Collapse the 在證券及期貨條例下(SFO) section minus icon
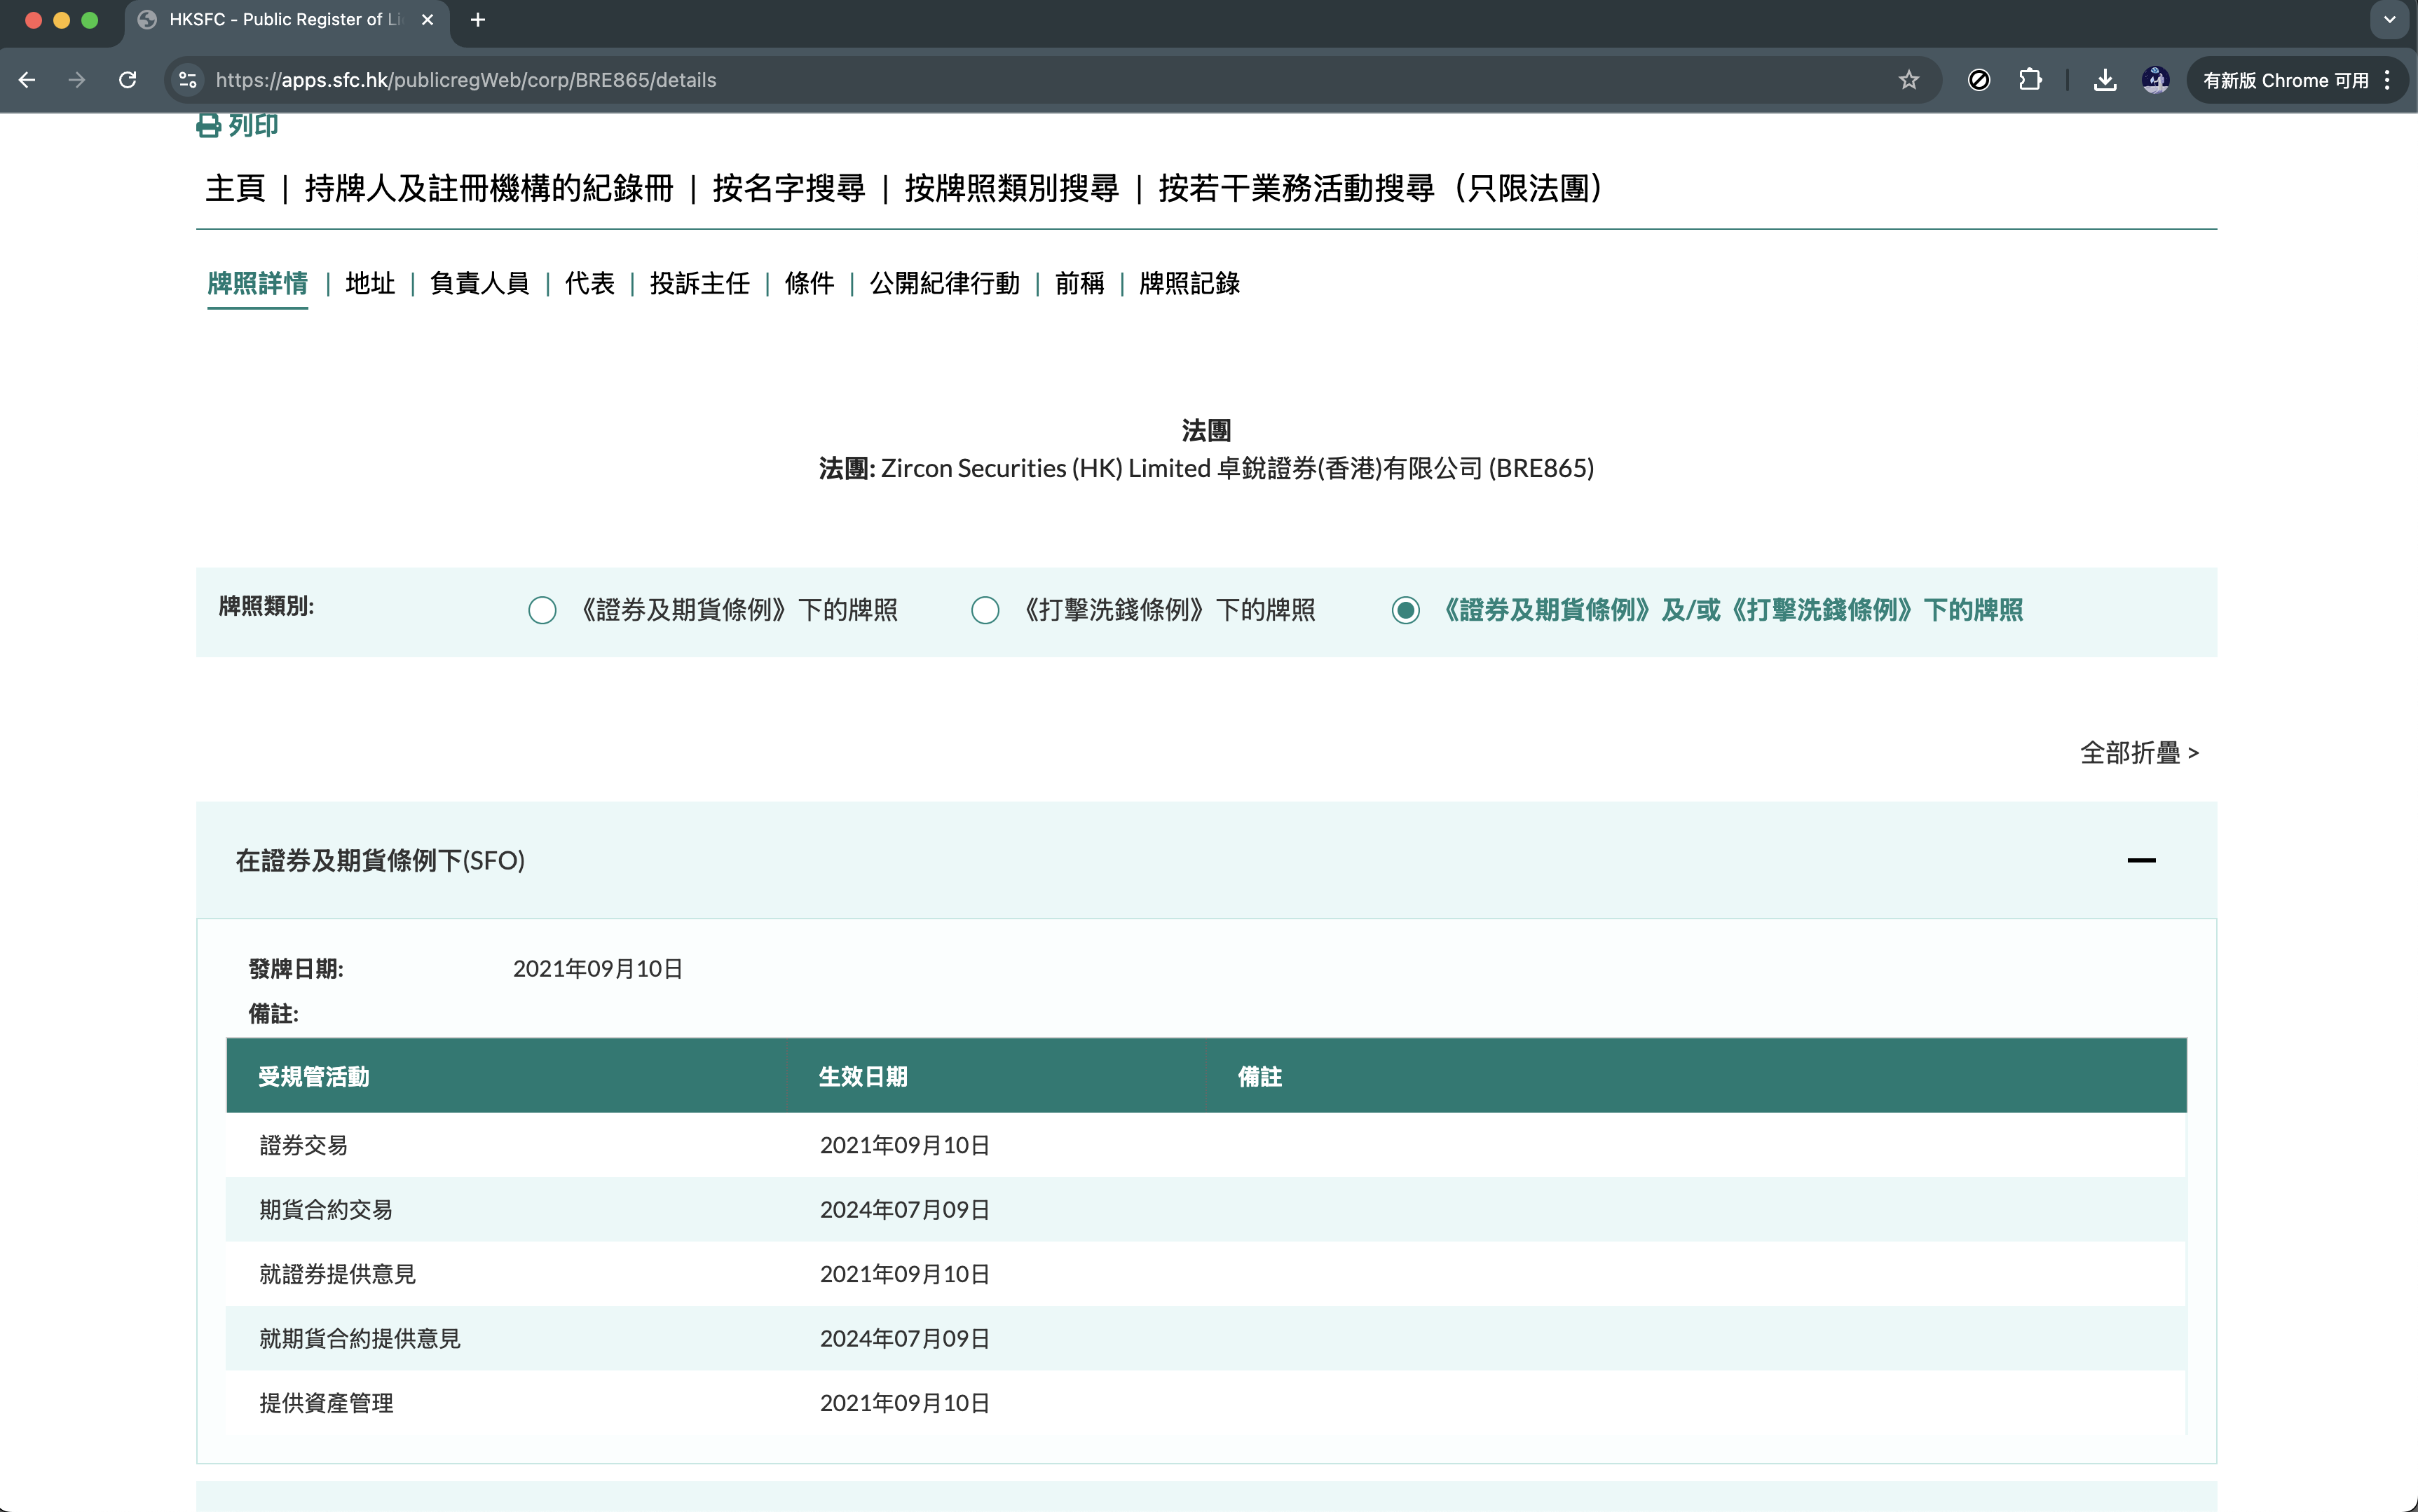The height and width of the screenshot is (1512, 2418). pyautogui.click(x=2141, y=860)
